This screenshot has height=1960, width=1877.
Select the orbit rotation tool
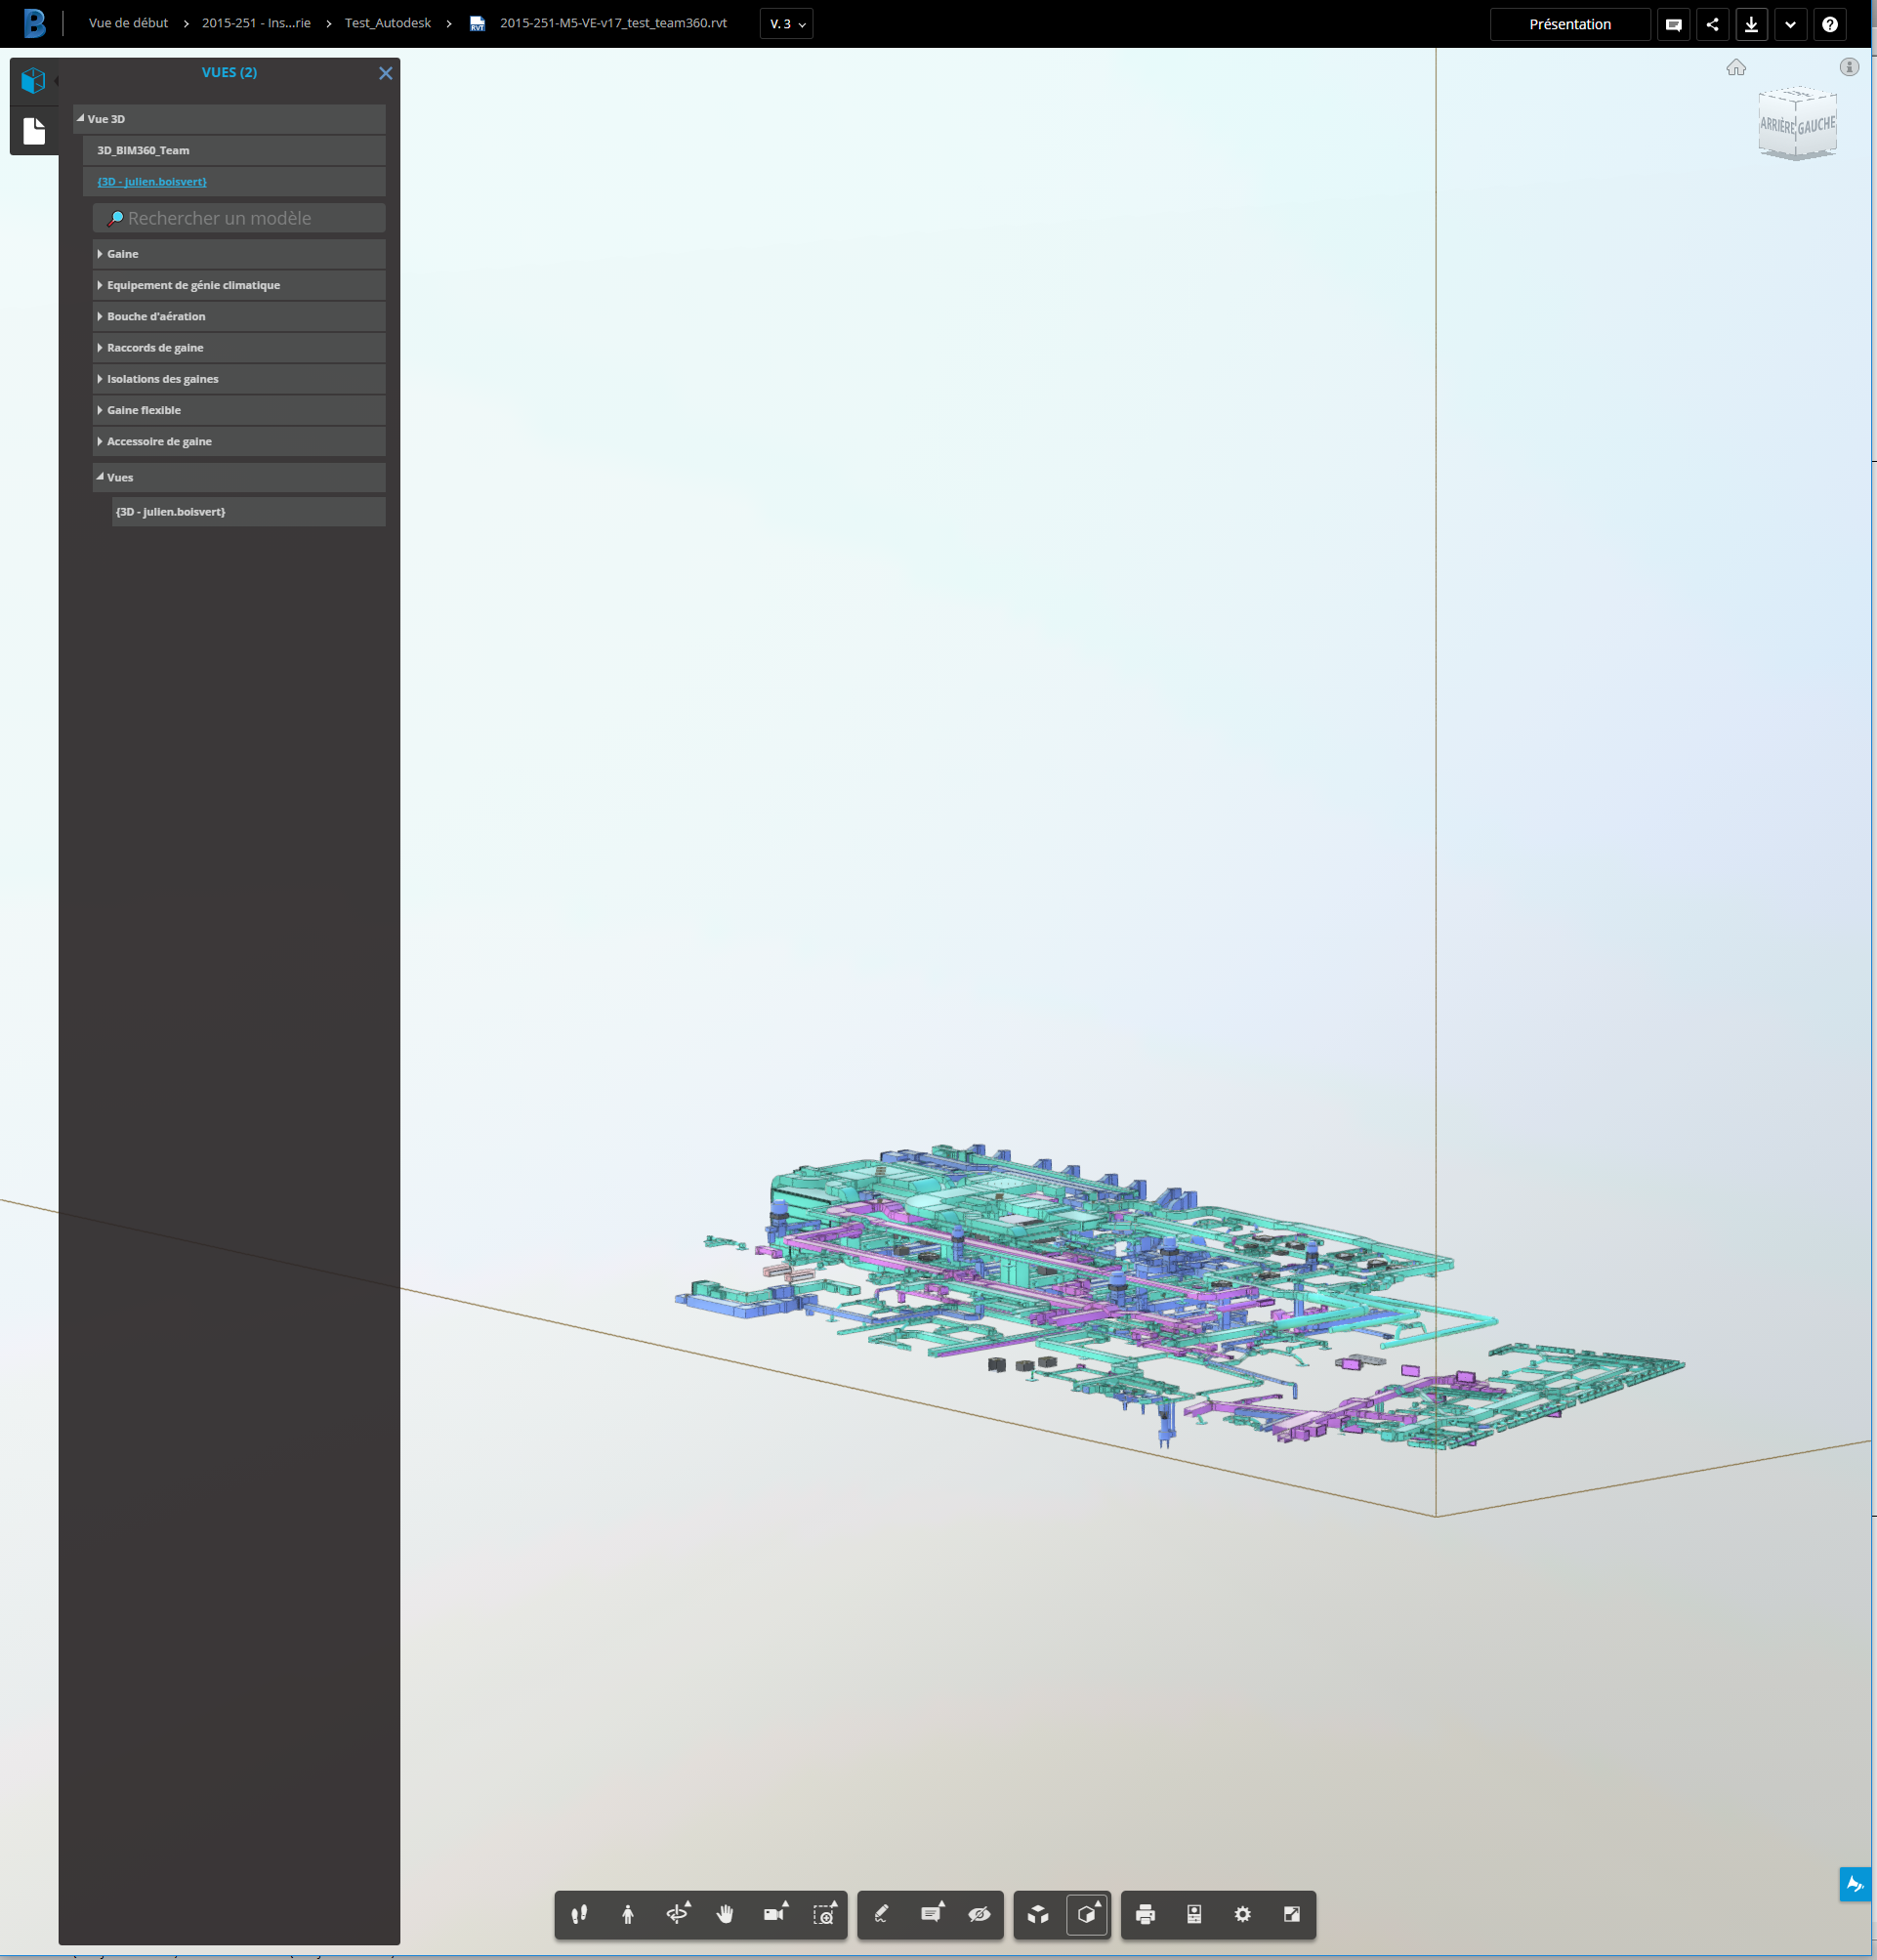point(678,1914)
